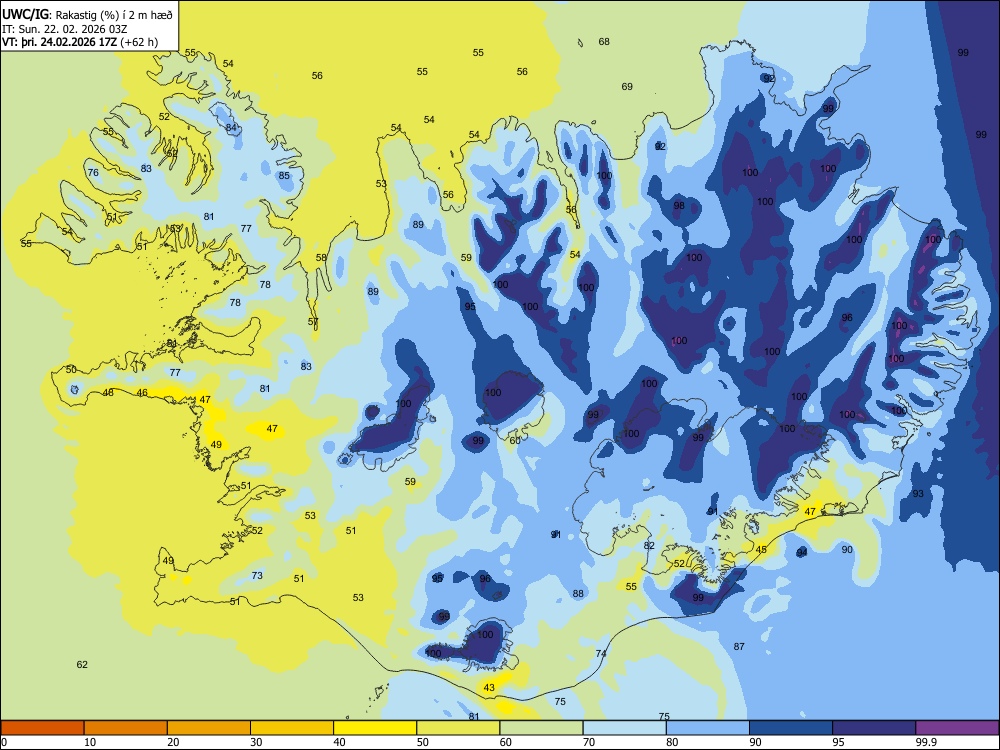Viewport: 1000px width, 750px height.
Task: Click the '99.9' label on the color scale
Action: coord(926,742)
